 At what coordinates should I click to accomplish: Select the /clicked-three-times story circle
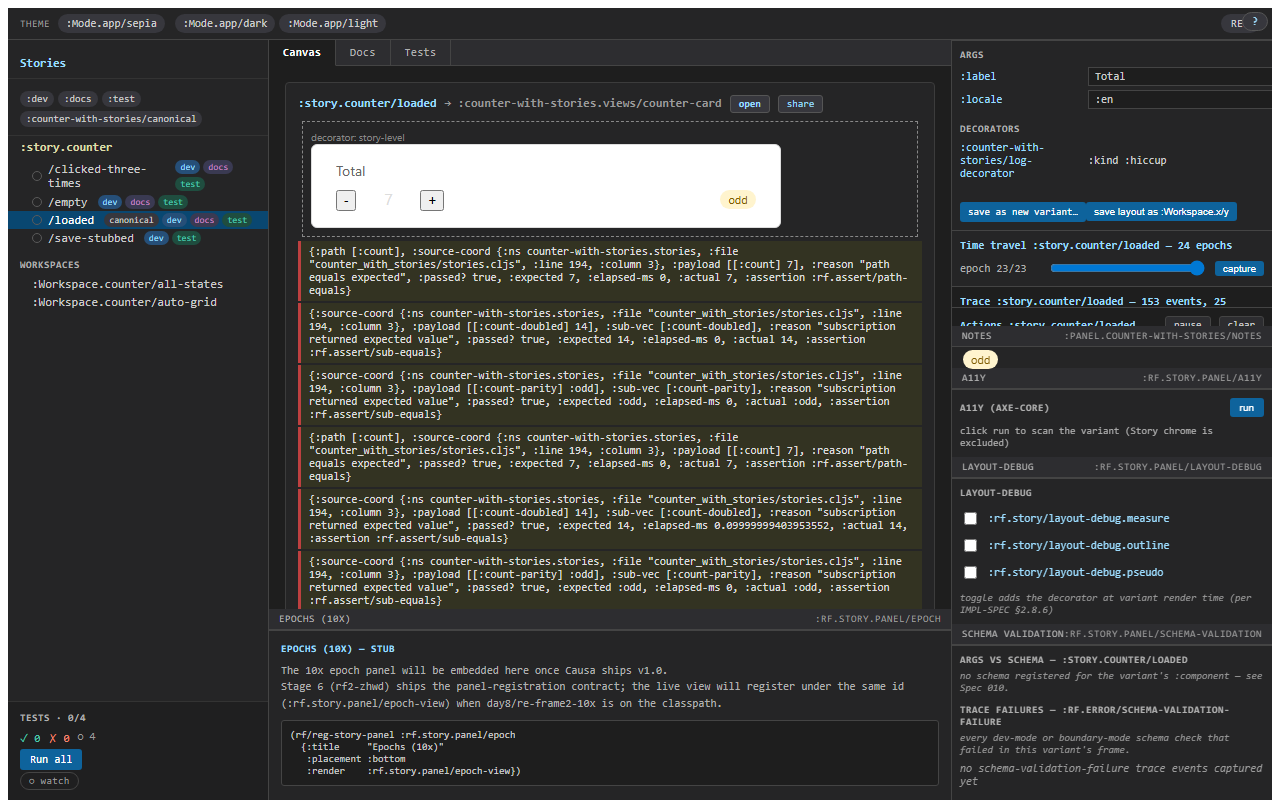tap(37, 176)
